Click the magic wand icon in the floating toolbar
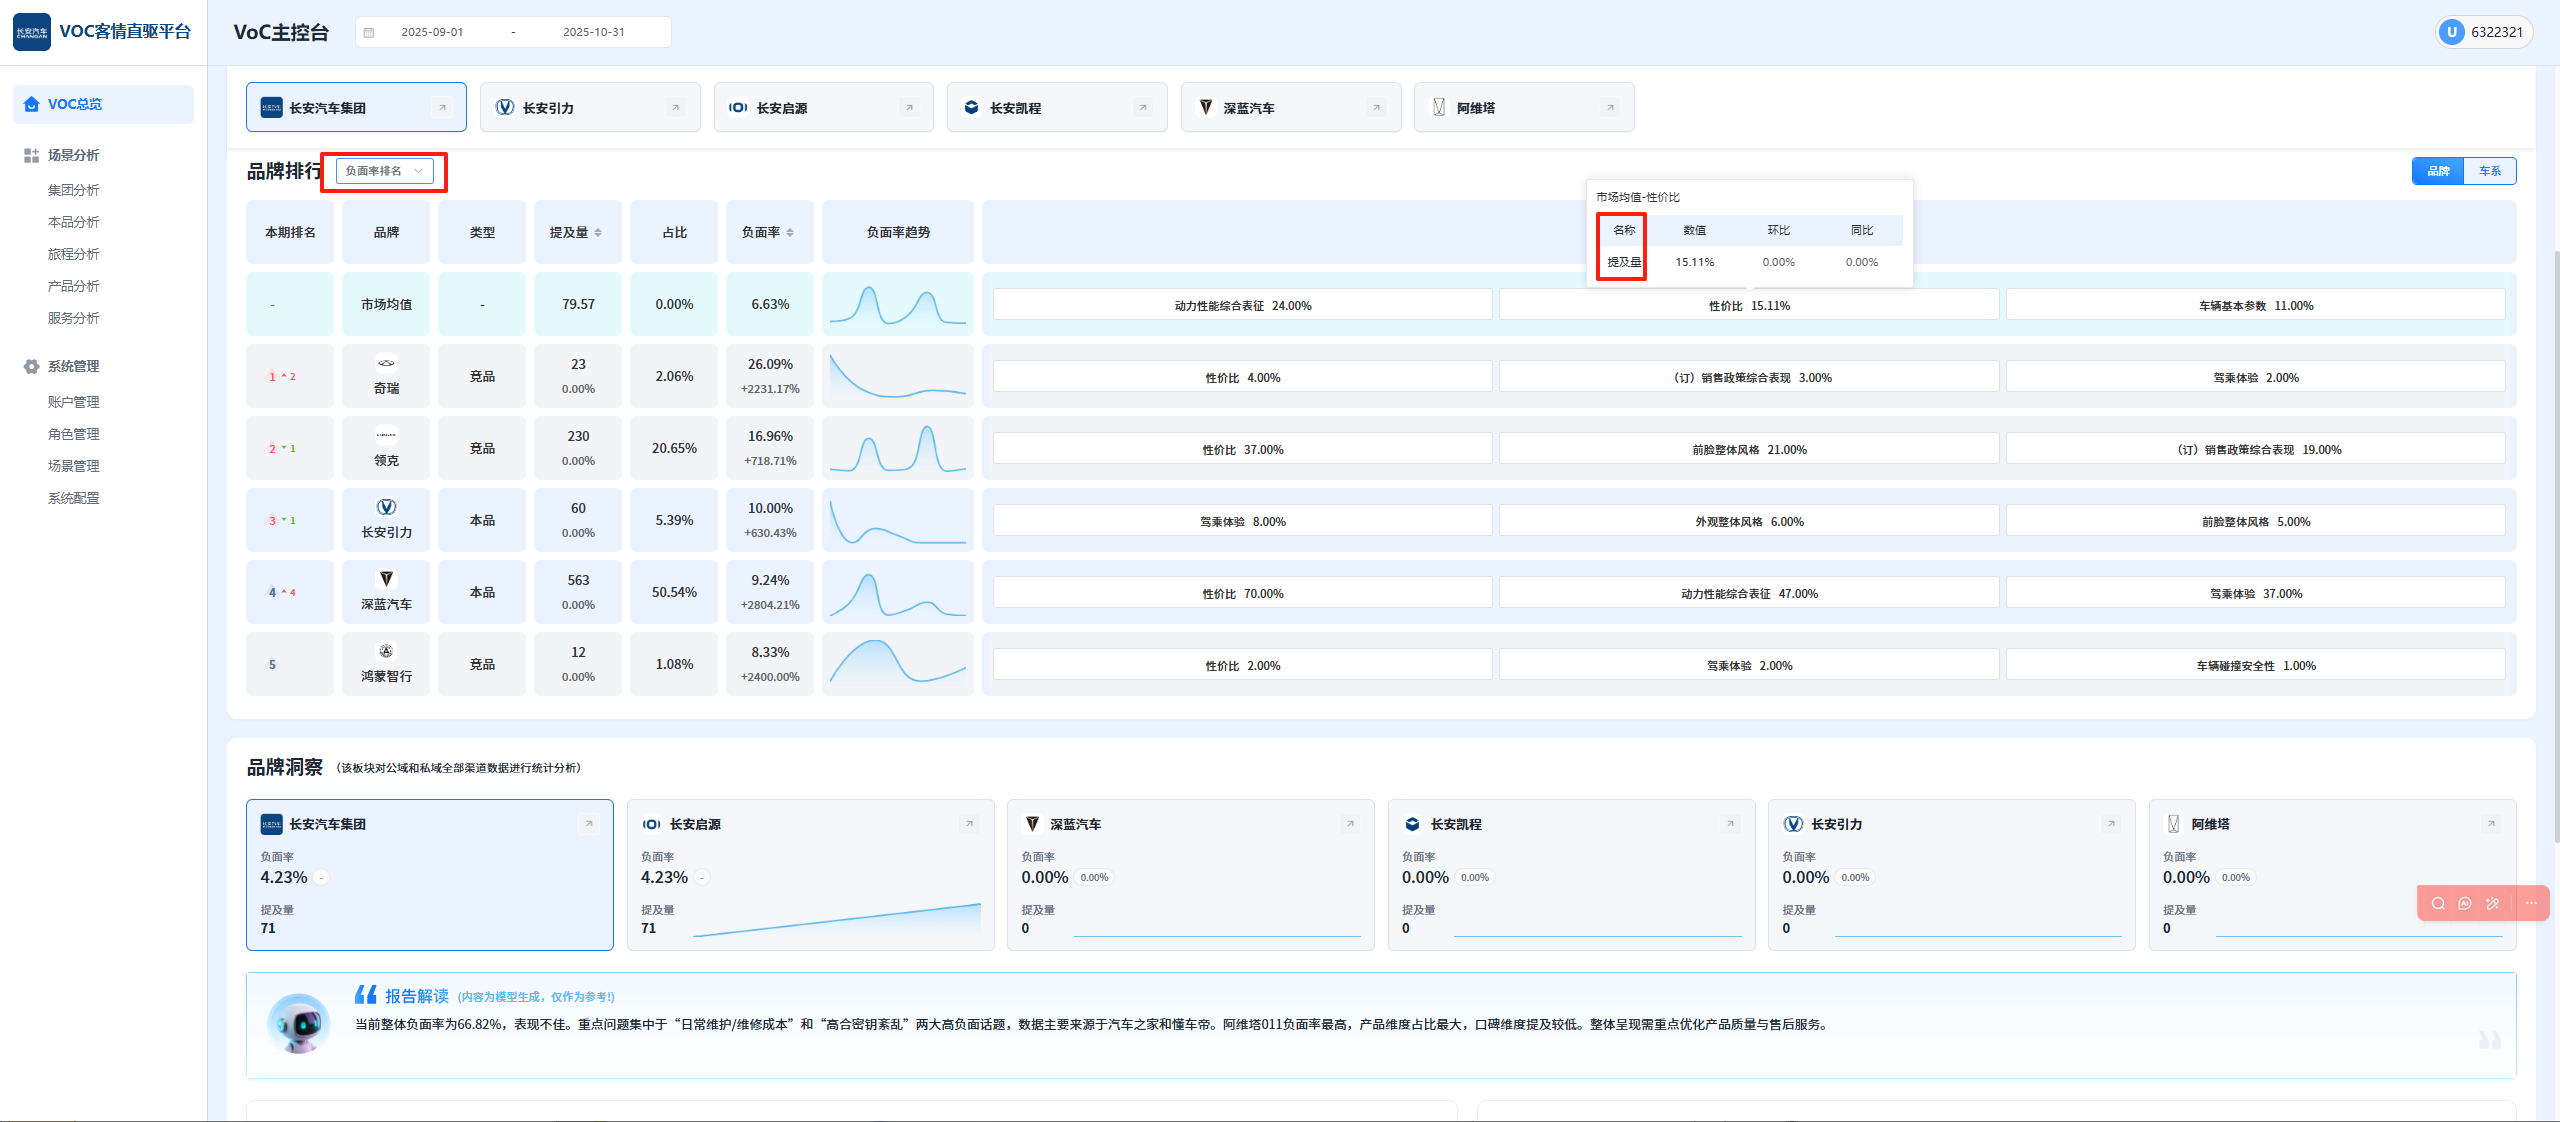Screen dimensions: 2560x1122 click(x=2492, y=903)
